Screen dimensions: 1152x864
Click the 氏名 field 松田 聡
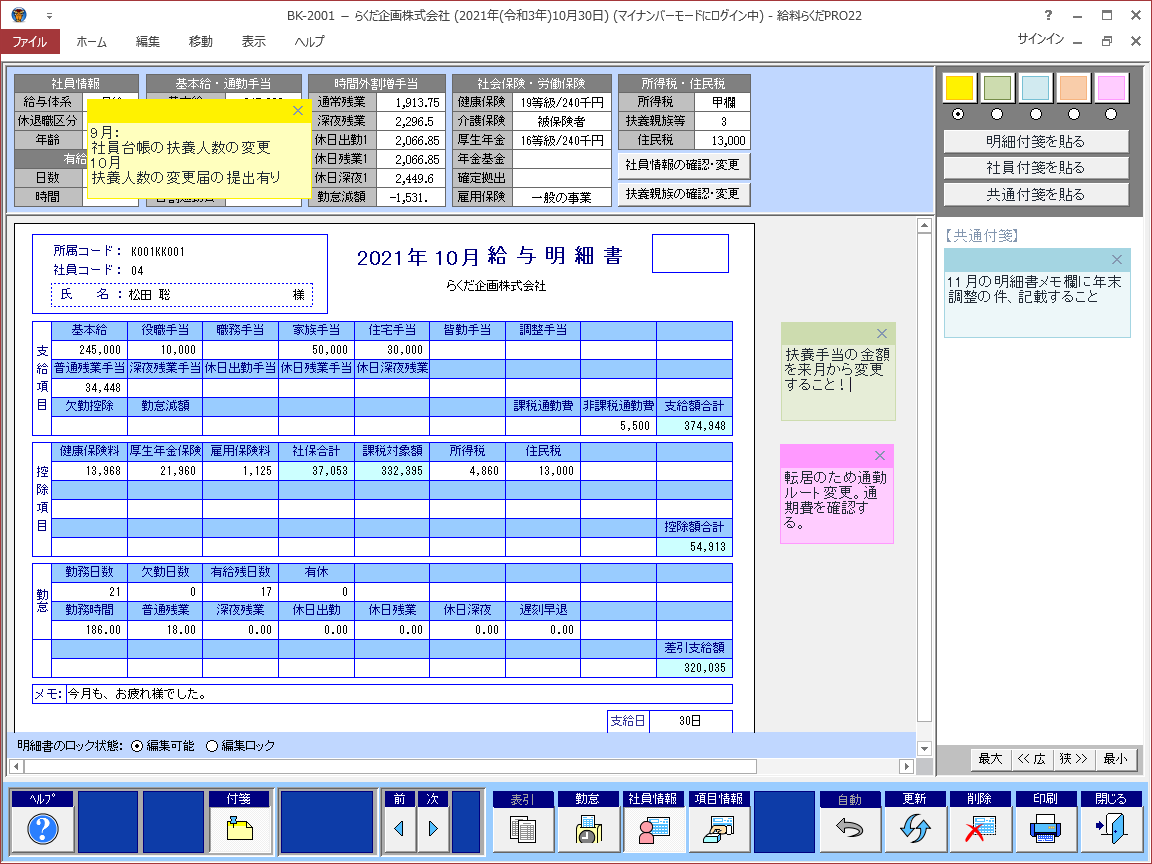coord(182,295)
